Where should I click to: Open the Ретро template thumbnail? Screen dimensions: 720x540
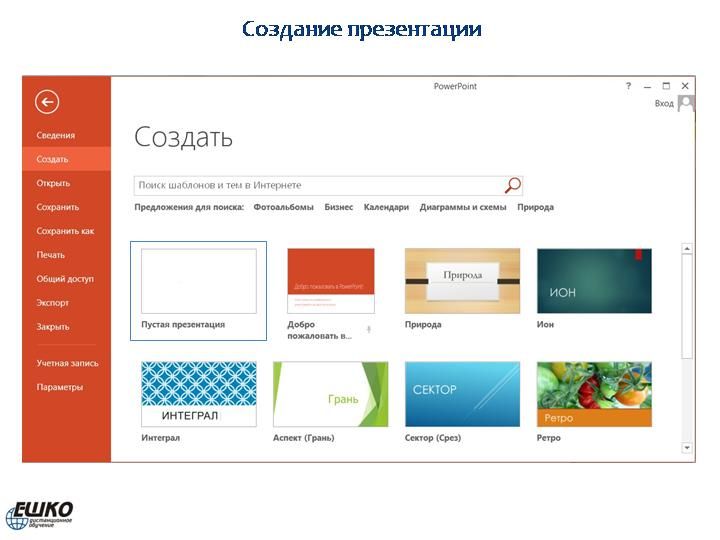point(594,394)
